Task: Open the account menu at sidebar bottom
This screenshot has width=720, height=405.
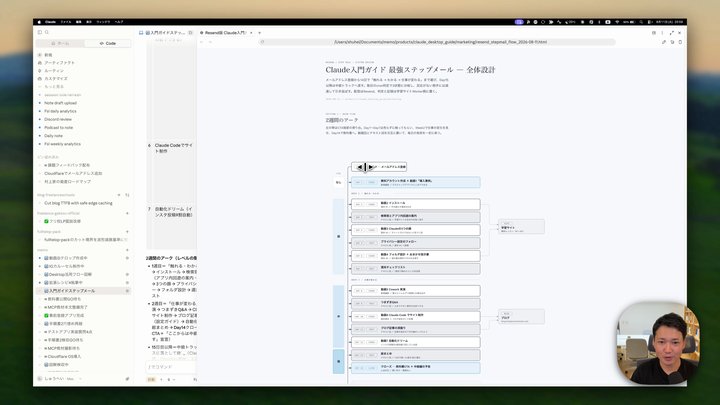Action: point(60,379)
